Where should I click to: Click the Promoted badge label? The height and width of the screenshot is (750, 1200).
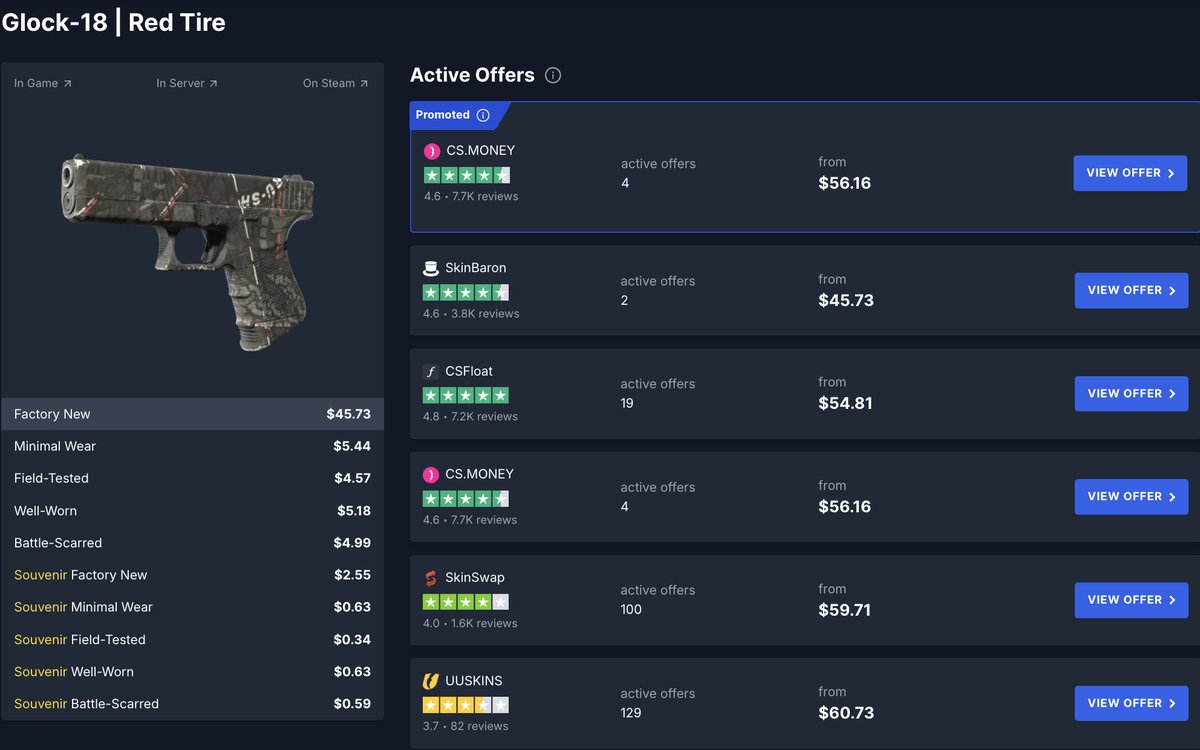pos(443,115)
